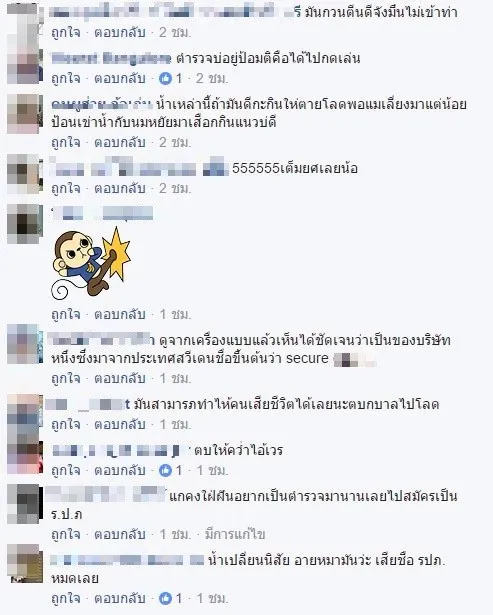Like the comment mentioning secure company
The height and width of the screenshot is (615, 493).
65,378
